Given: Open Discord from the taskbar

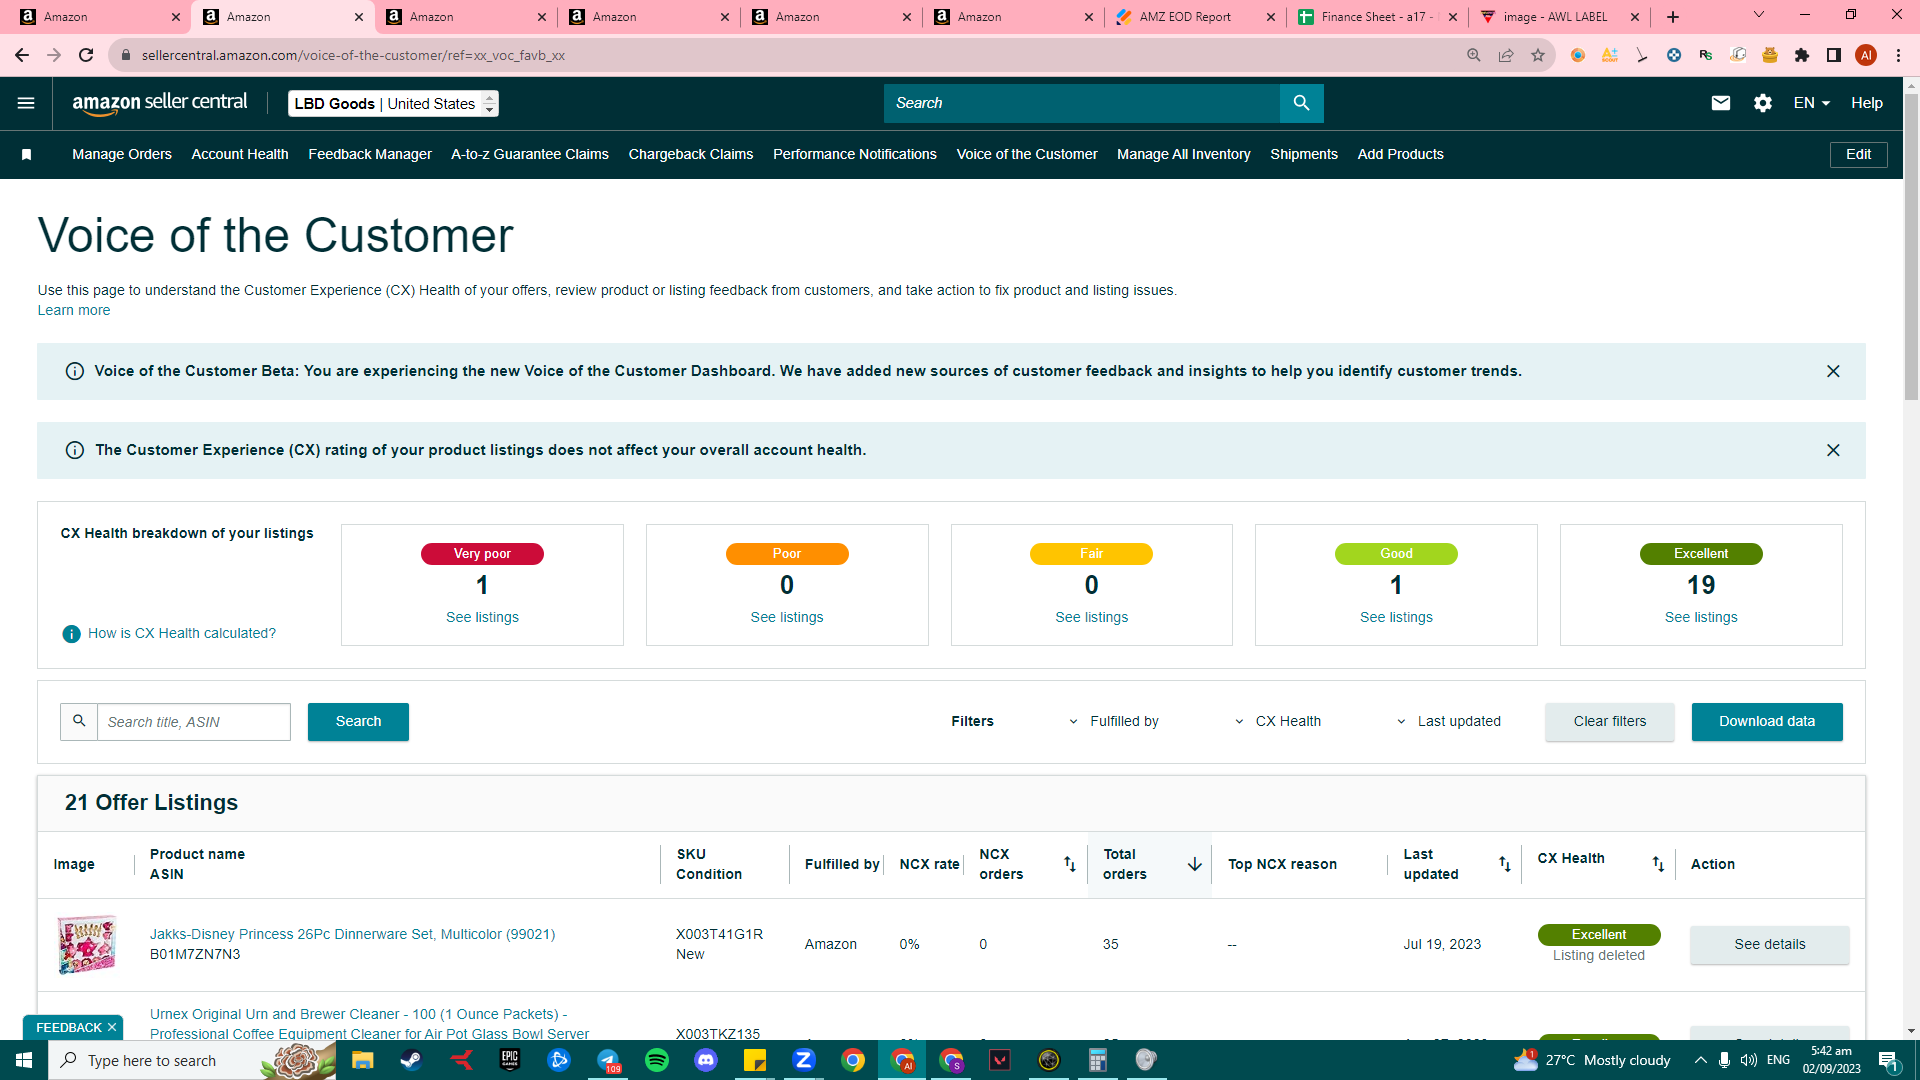Looking at the screenshot, I should 706,1060.
